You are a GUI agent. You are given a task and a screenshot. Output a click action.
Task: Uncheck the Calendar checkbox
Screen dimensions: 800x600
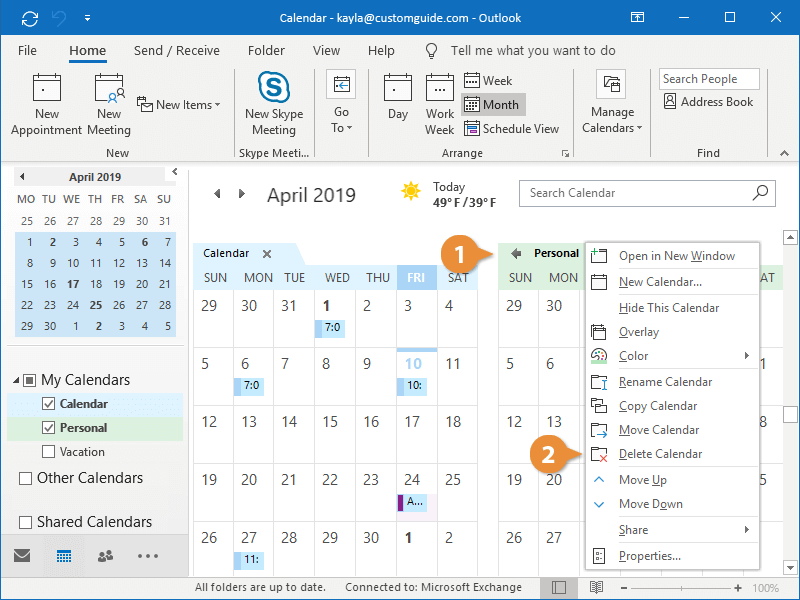[48, 404]
